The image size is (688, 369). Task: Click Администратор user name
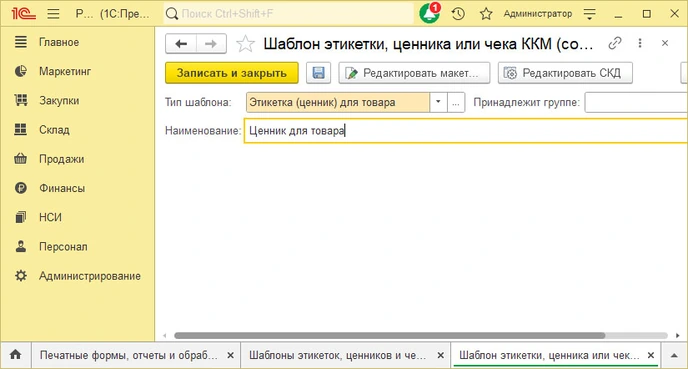[538, 14]
